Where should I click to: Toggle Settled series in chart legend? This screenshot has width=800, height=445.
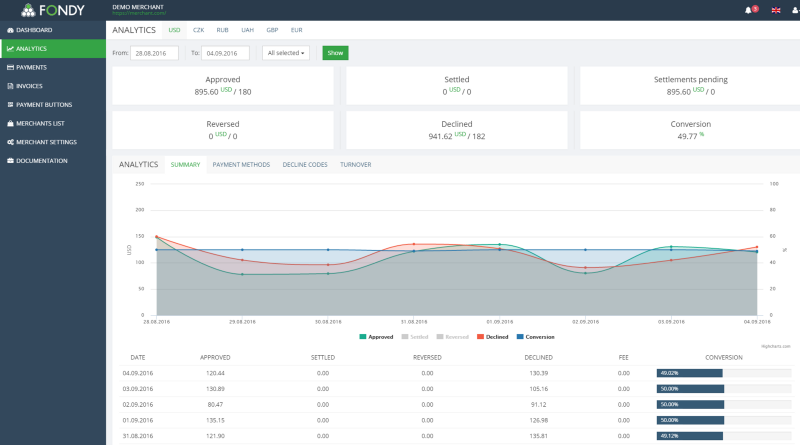(415, 337)
